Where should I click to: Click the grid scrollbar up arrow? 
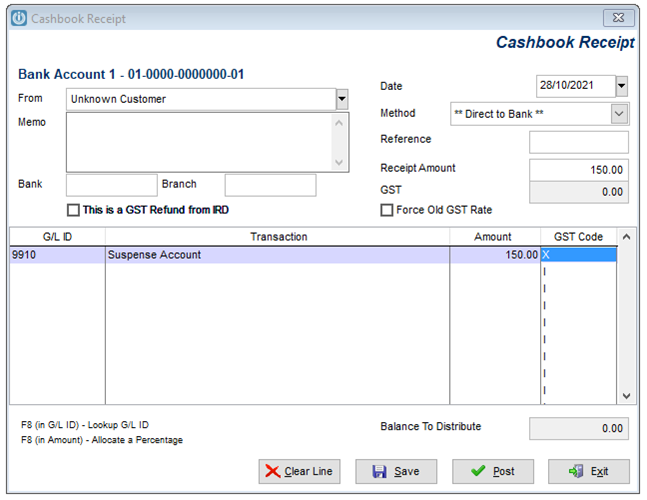[626, 237]
